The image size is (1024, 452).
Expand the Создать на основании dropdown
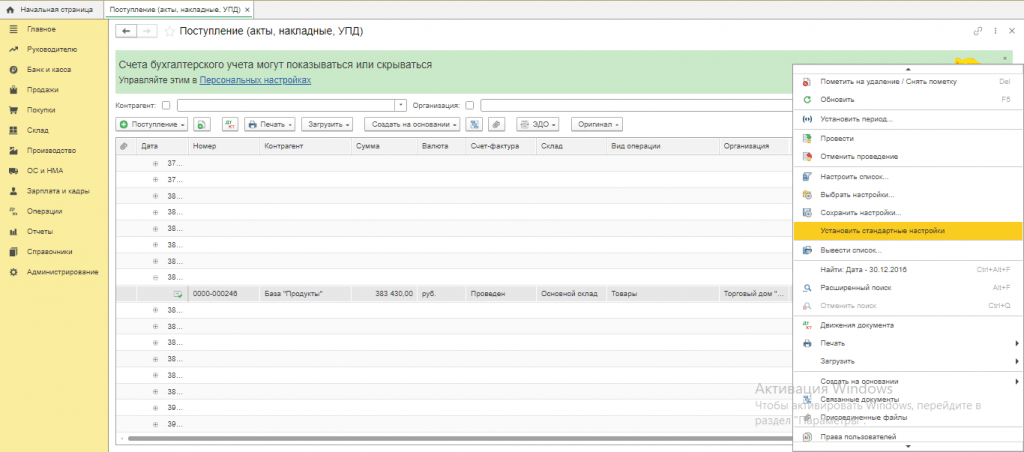click(x=411, y=125)
